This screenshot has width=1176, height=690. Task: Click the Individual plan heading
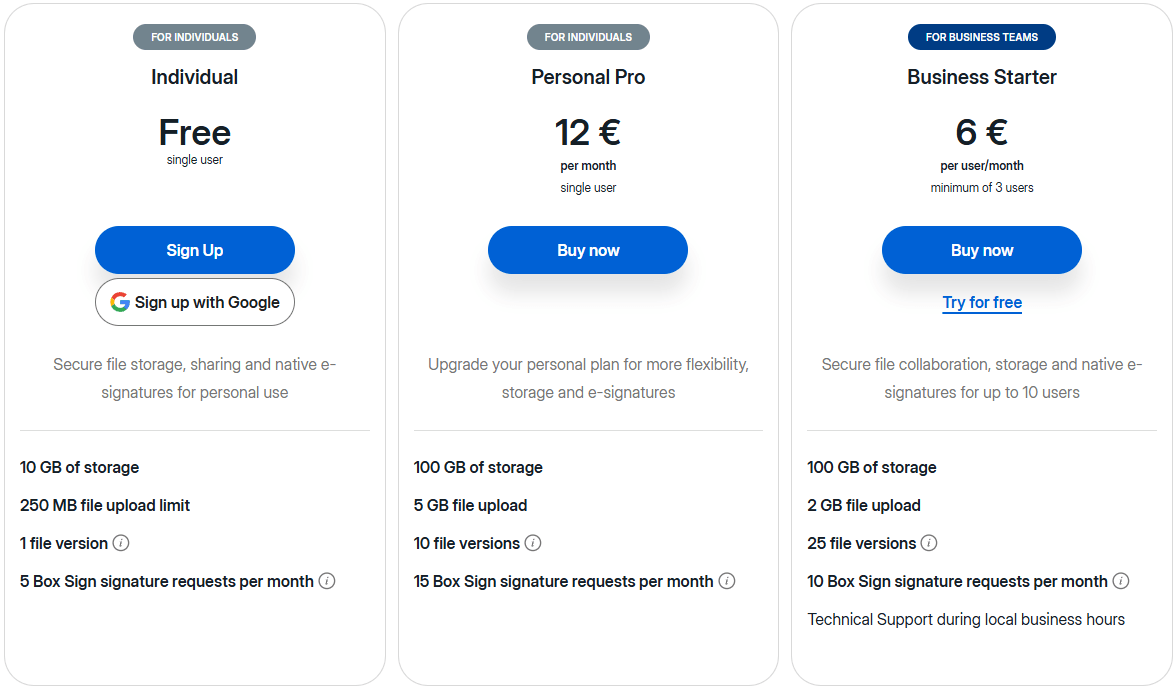(x=194, y=77)
